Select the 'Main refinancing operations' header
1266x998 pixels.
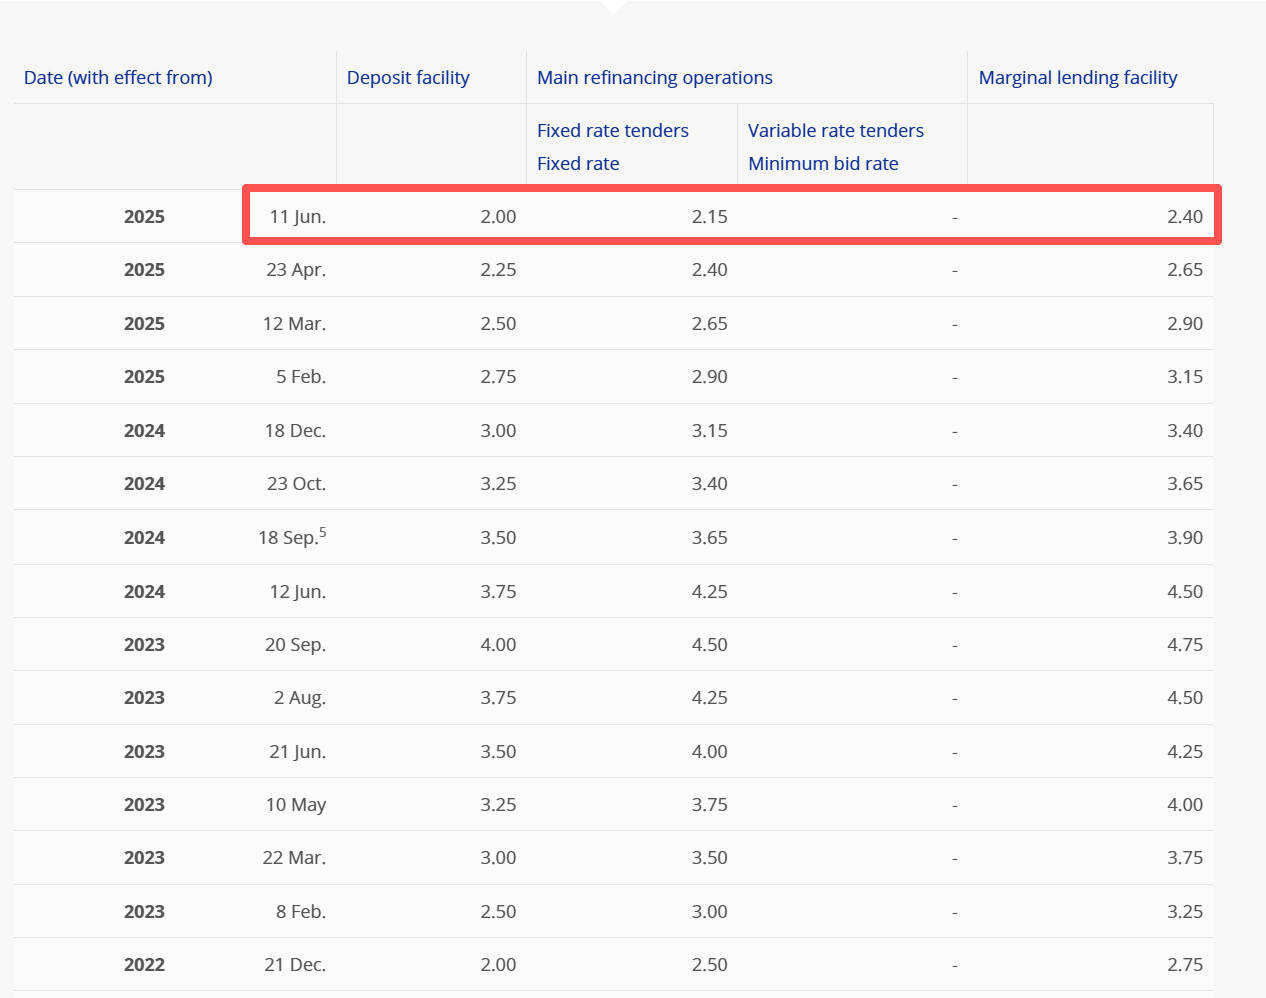[654, 78]
